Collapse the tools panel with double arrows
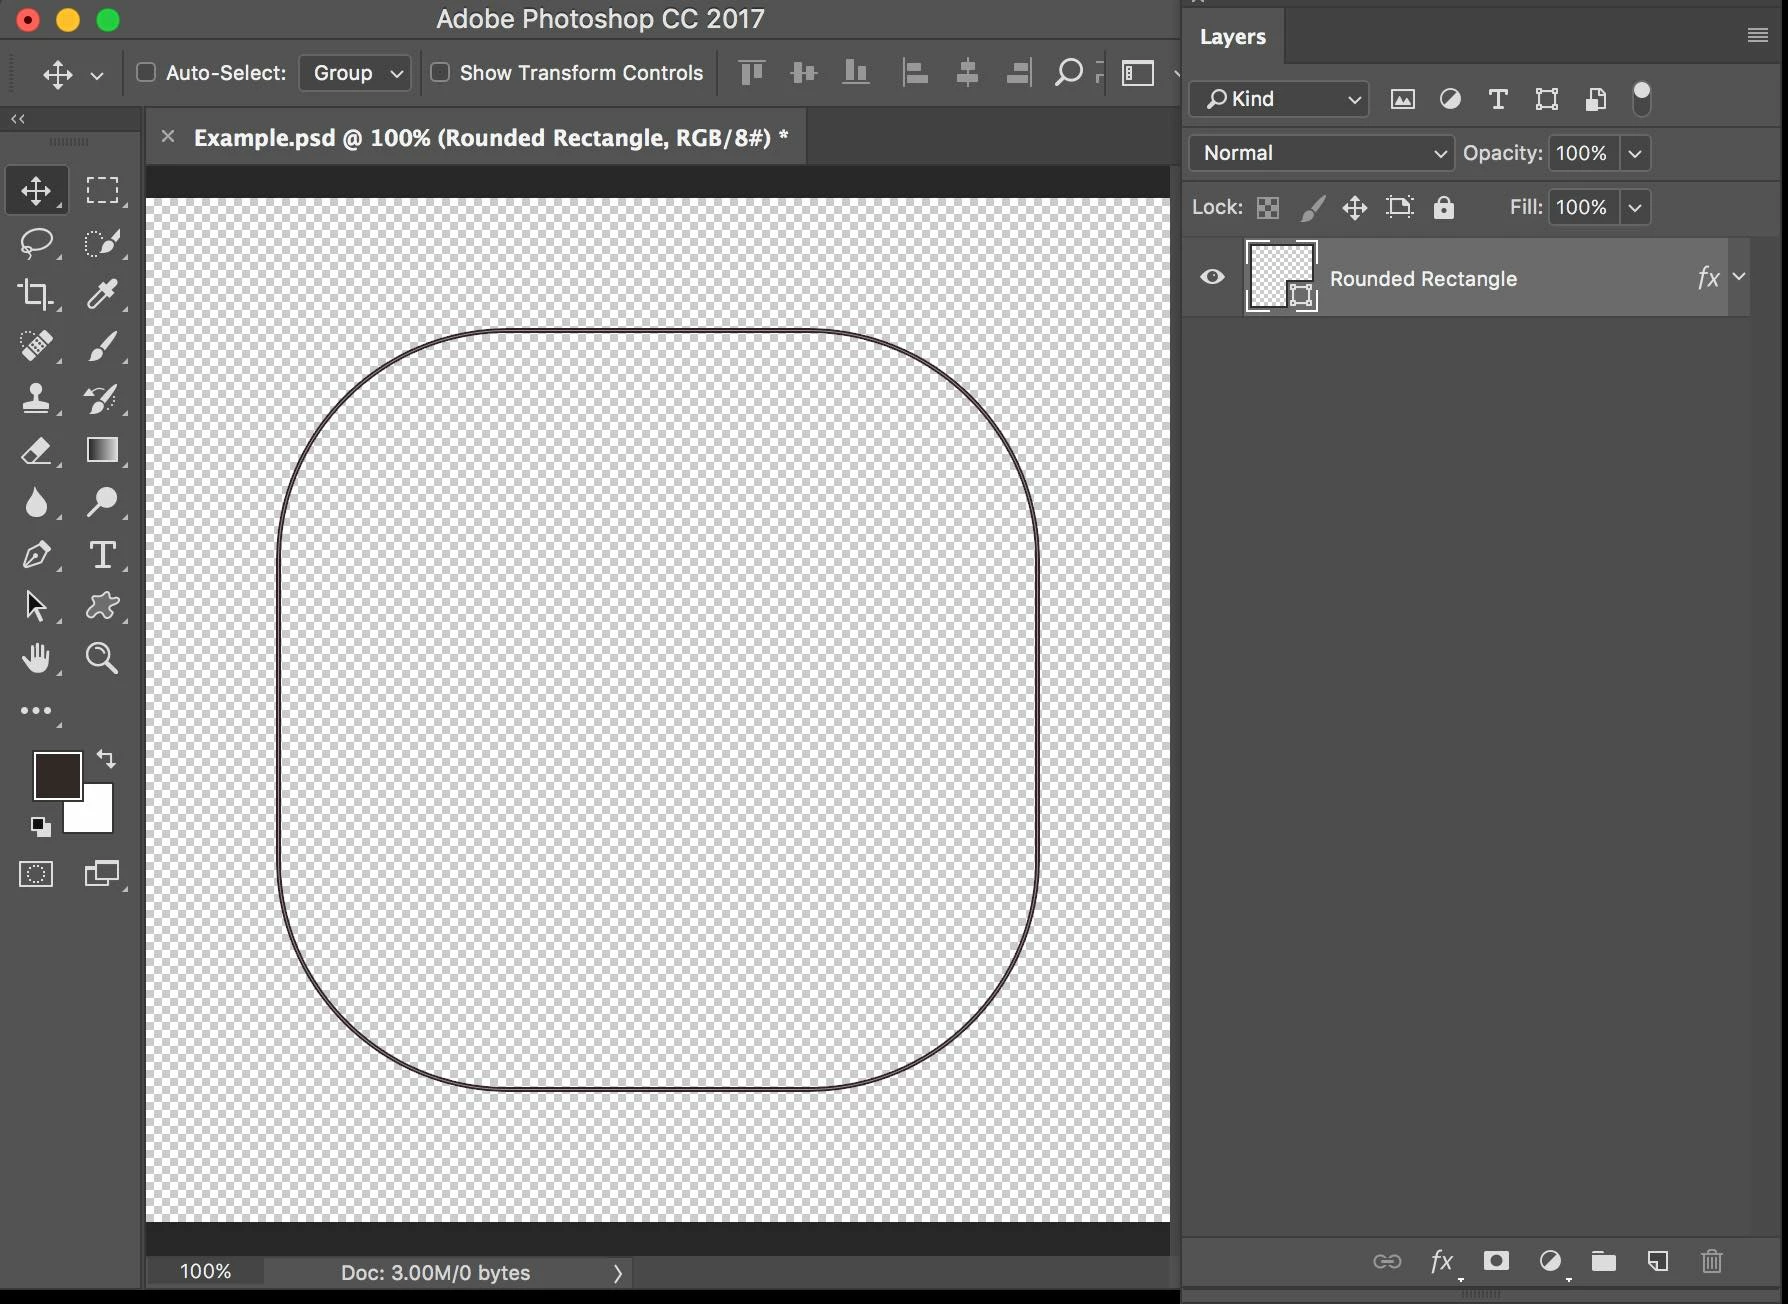 click(x=18, y=119)
